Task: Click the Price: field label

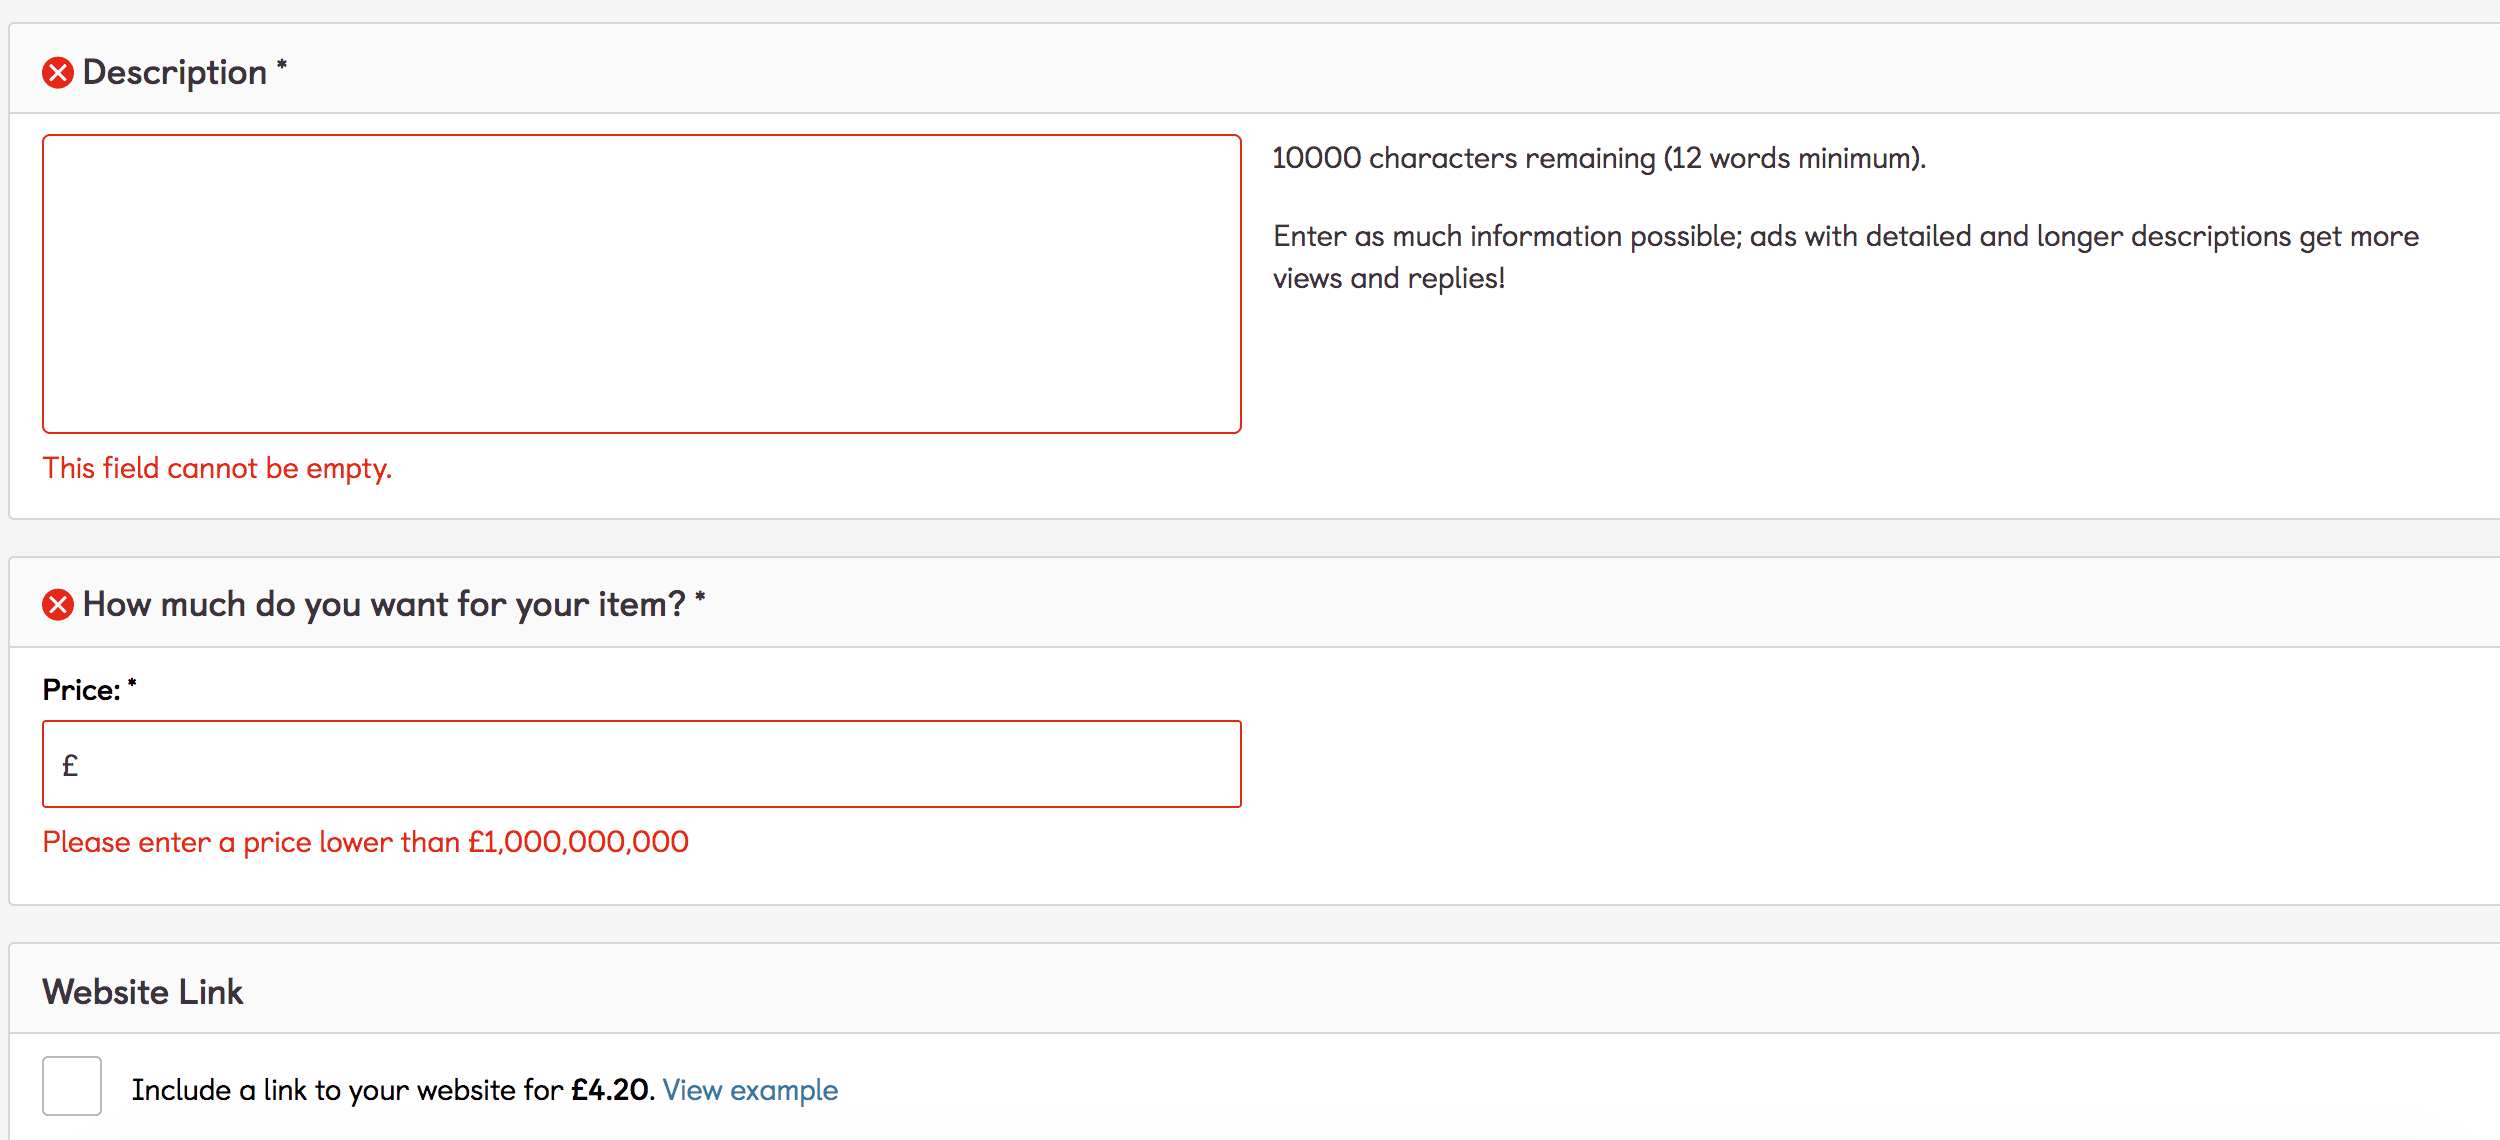Action: pos(81,691)
